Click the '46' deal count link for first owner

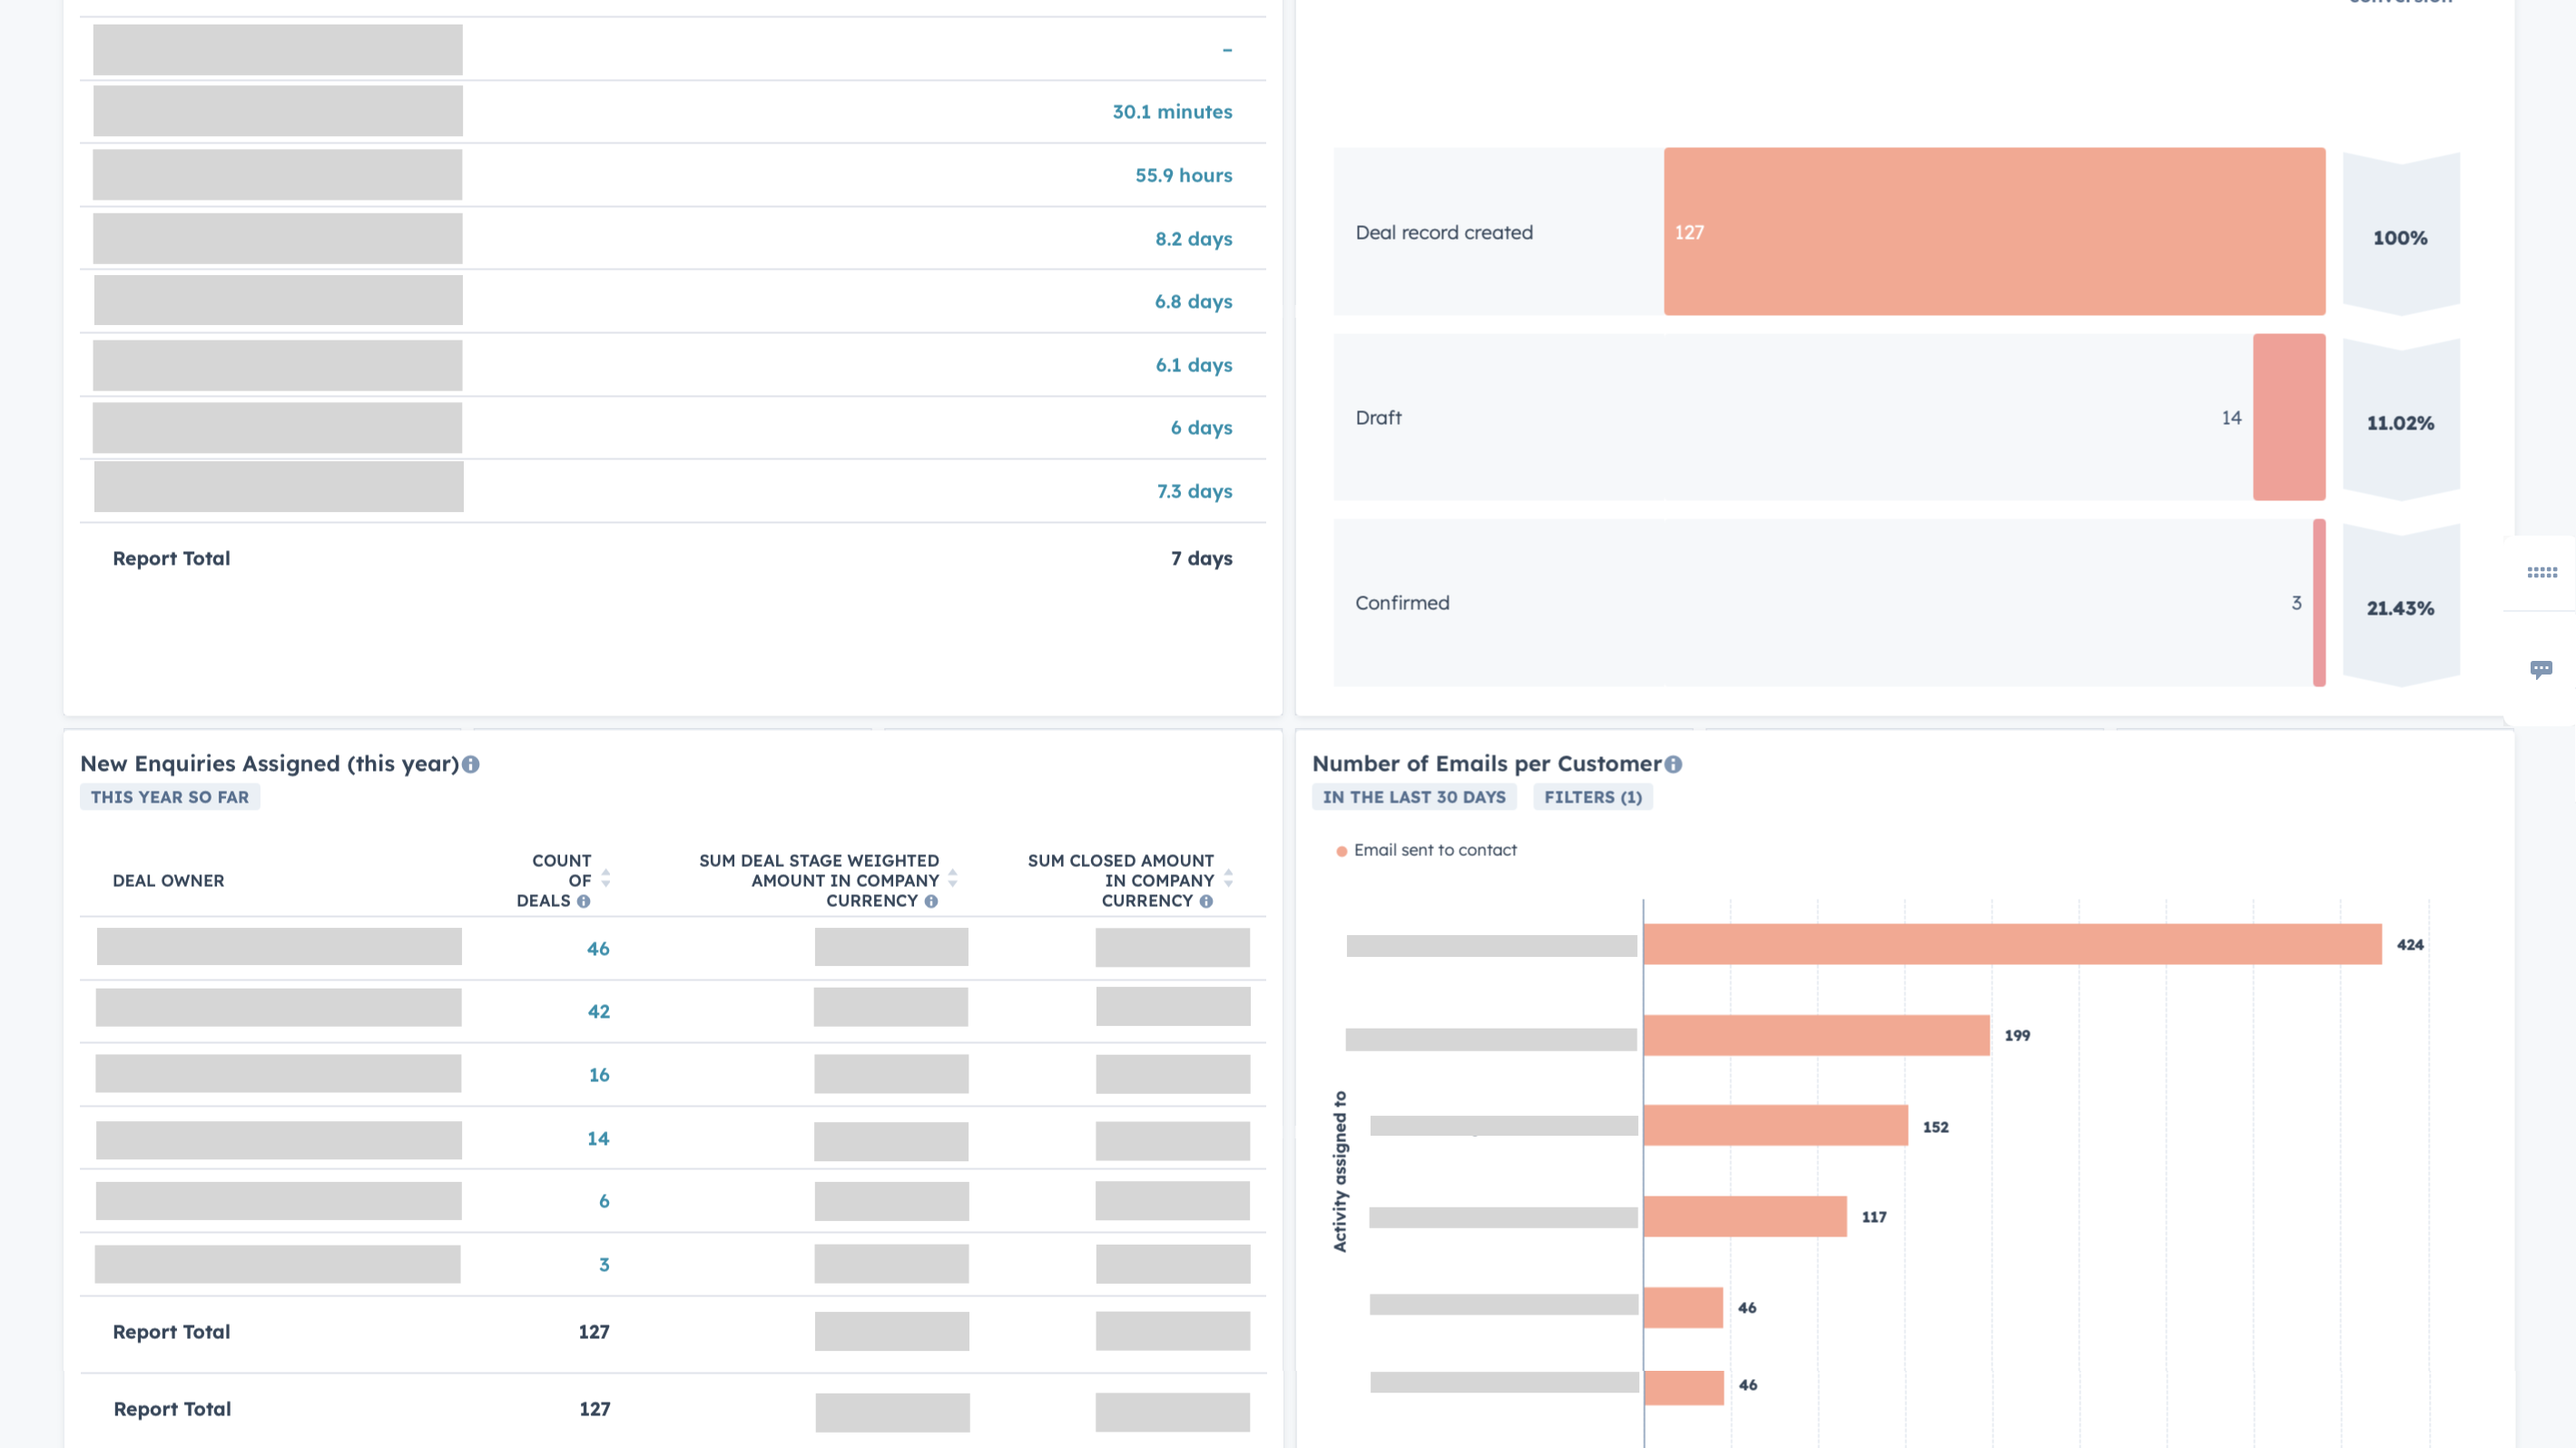[598, 947]
